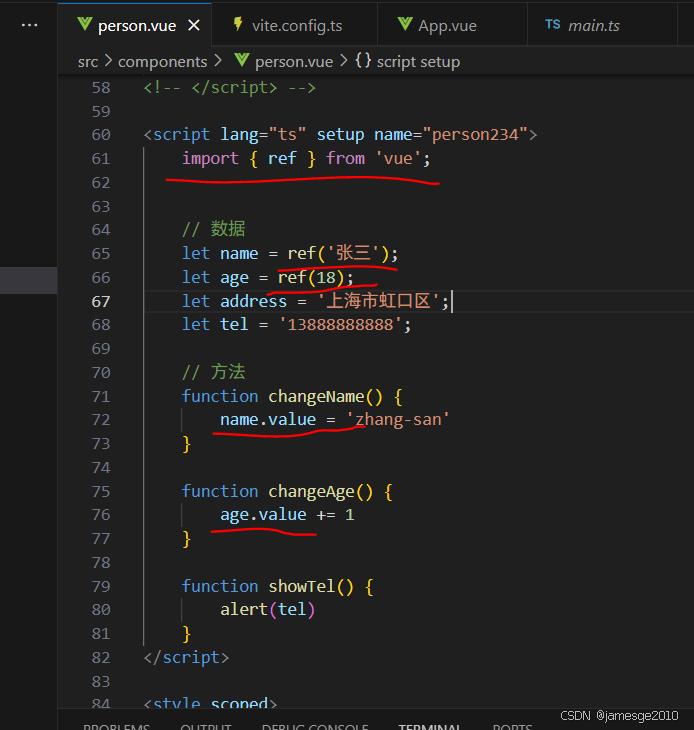Viewport: 694px width, 730px height.
Task: Click the '张三' string on line 65
Action: tap(354, 254)
